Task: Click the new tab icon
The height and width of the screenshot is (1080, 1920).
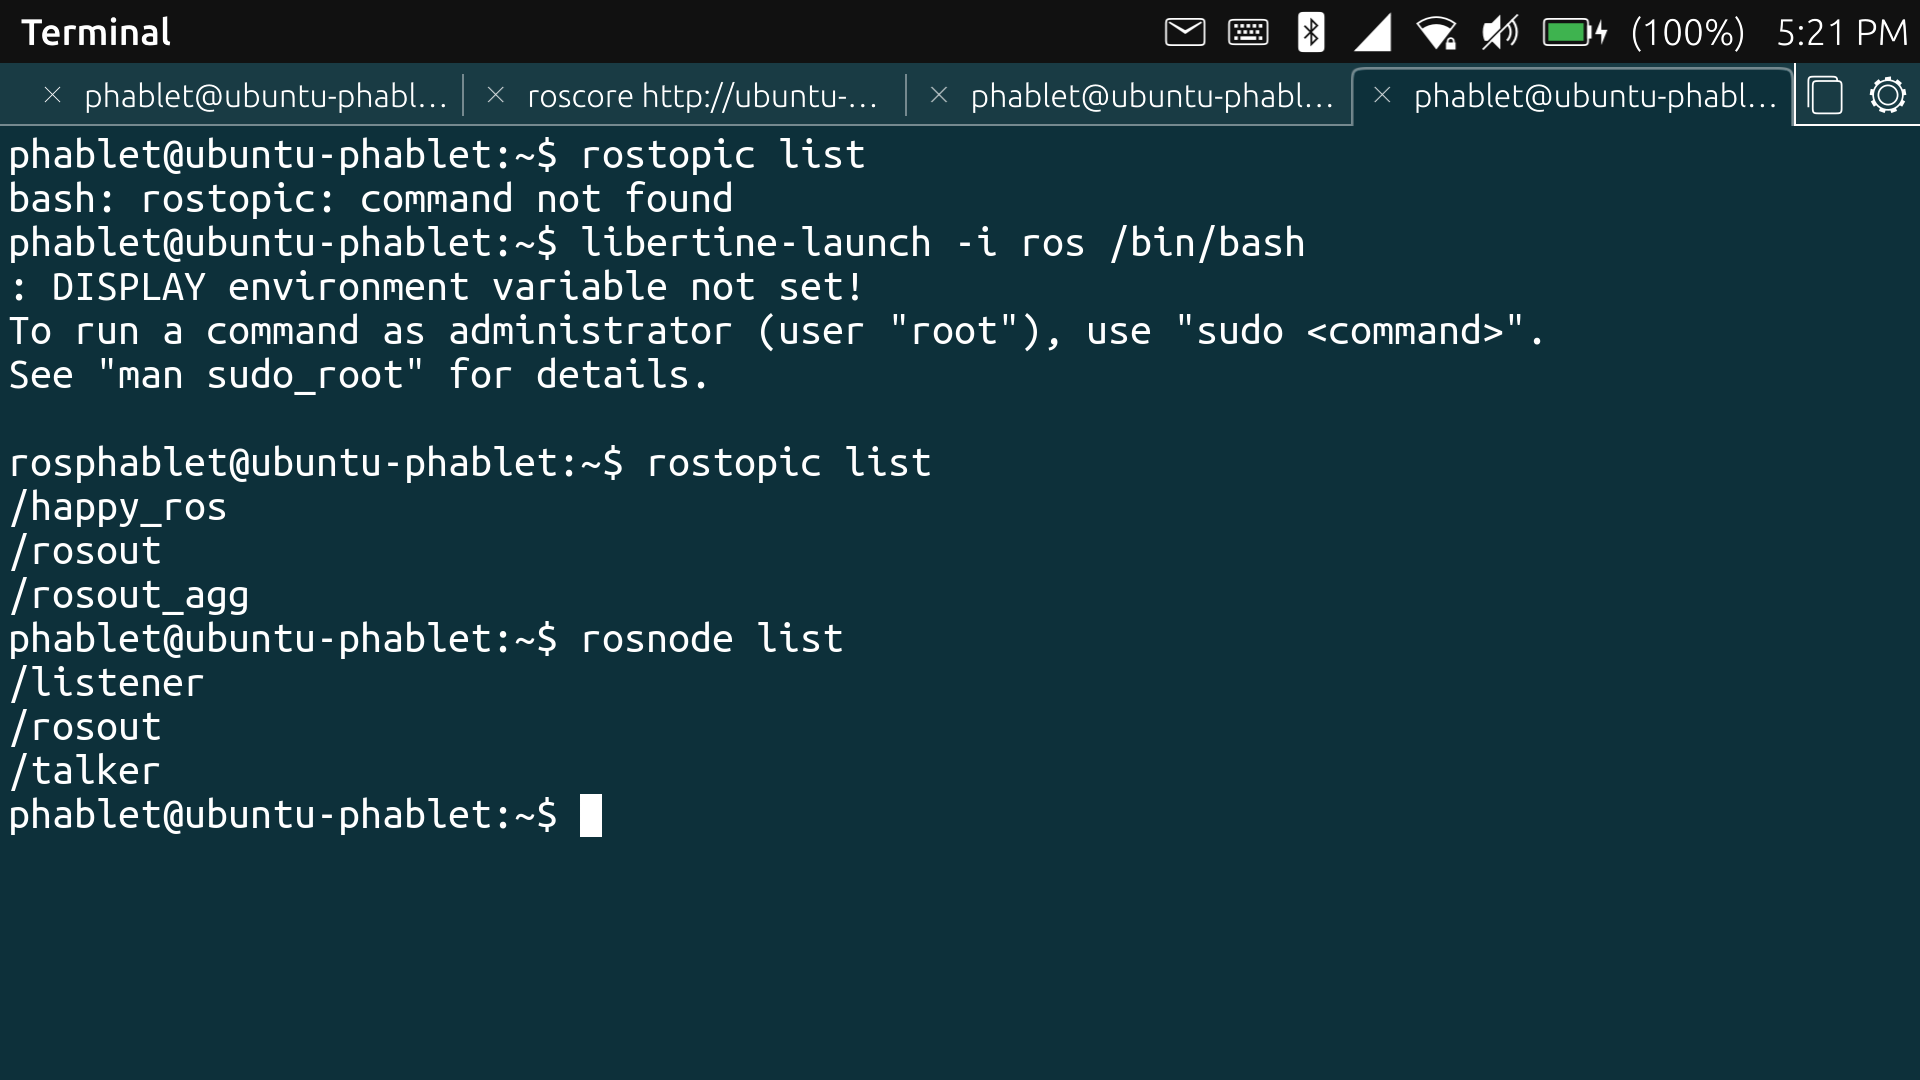Action: click(x=1825, y=96)
